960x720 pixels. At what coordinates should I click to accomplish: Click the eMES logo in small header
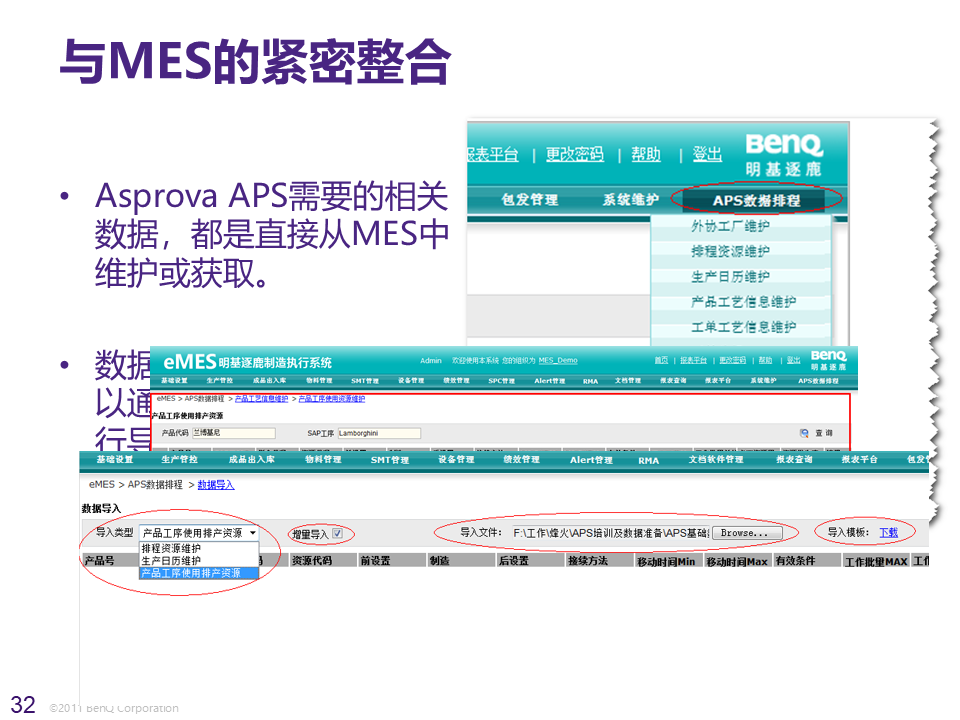click(x=190, y=362)
